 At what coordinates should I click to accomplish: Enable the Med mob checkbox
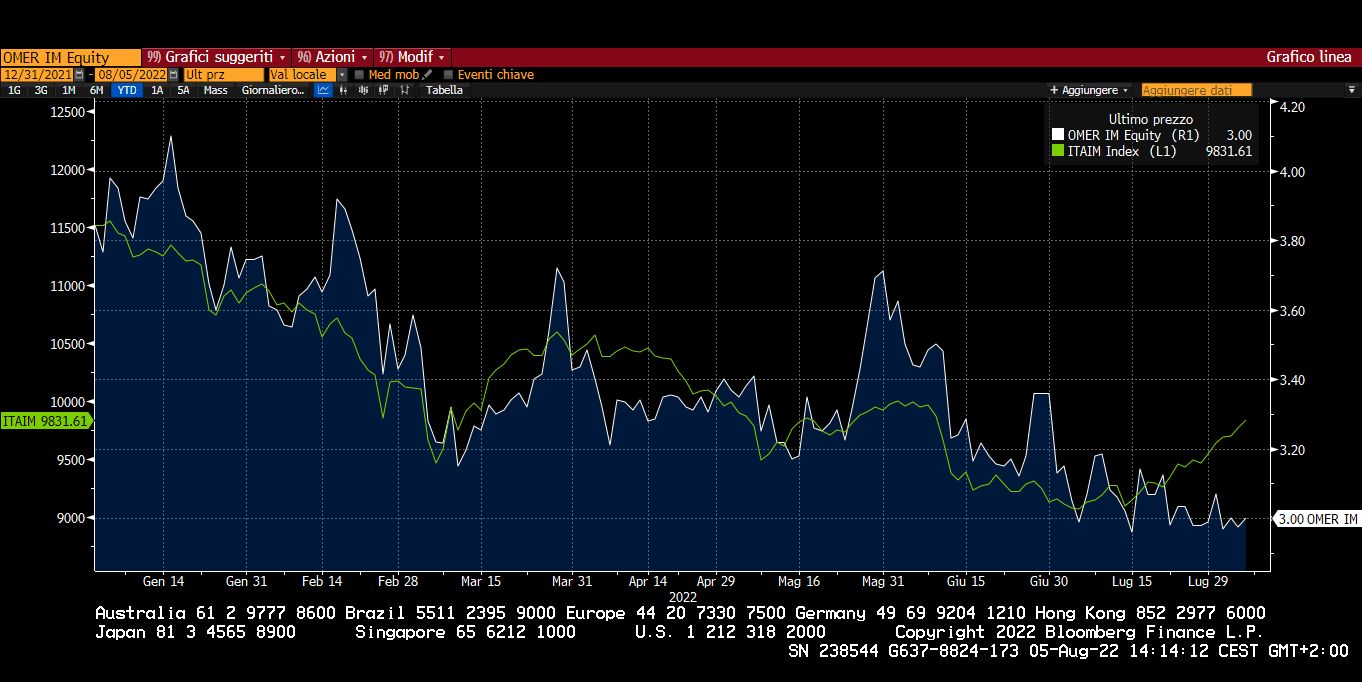[x=360, y=75]
